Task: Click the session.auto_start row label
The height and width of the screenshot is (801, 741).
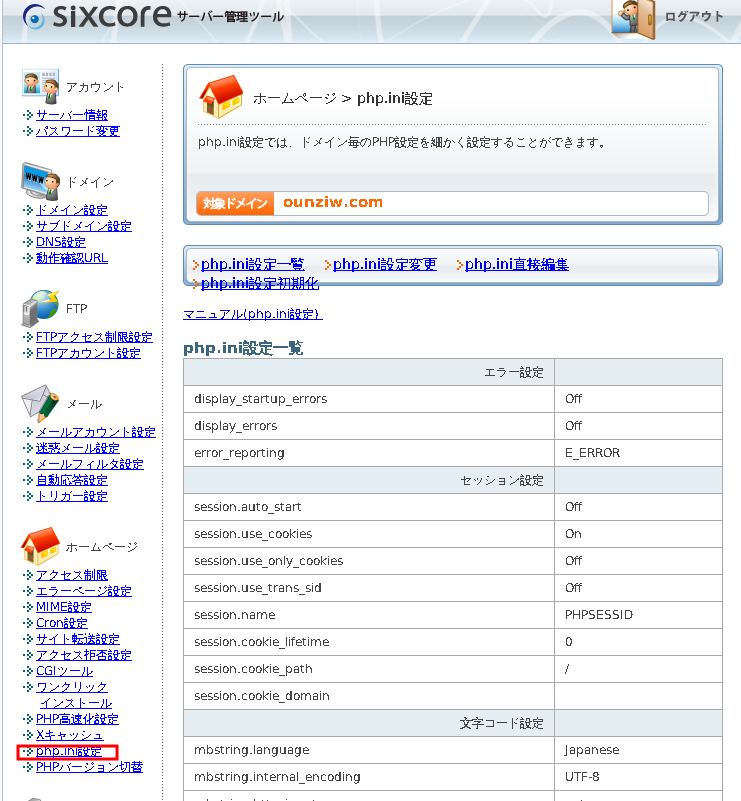Action: pyautogui.click(x=248, y=507)
